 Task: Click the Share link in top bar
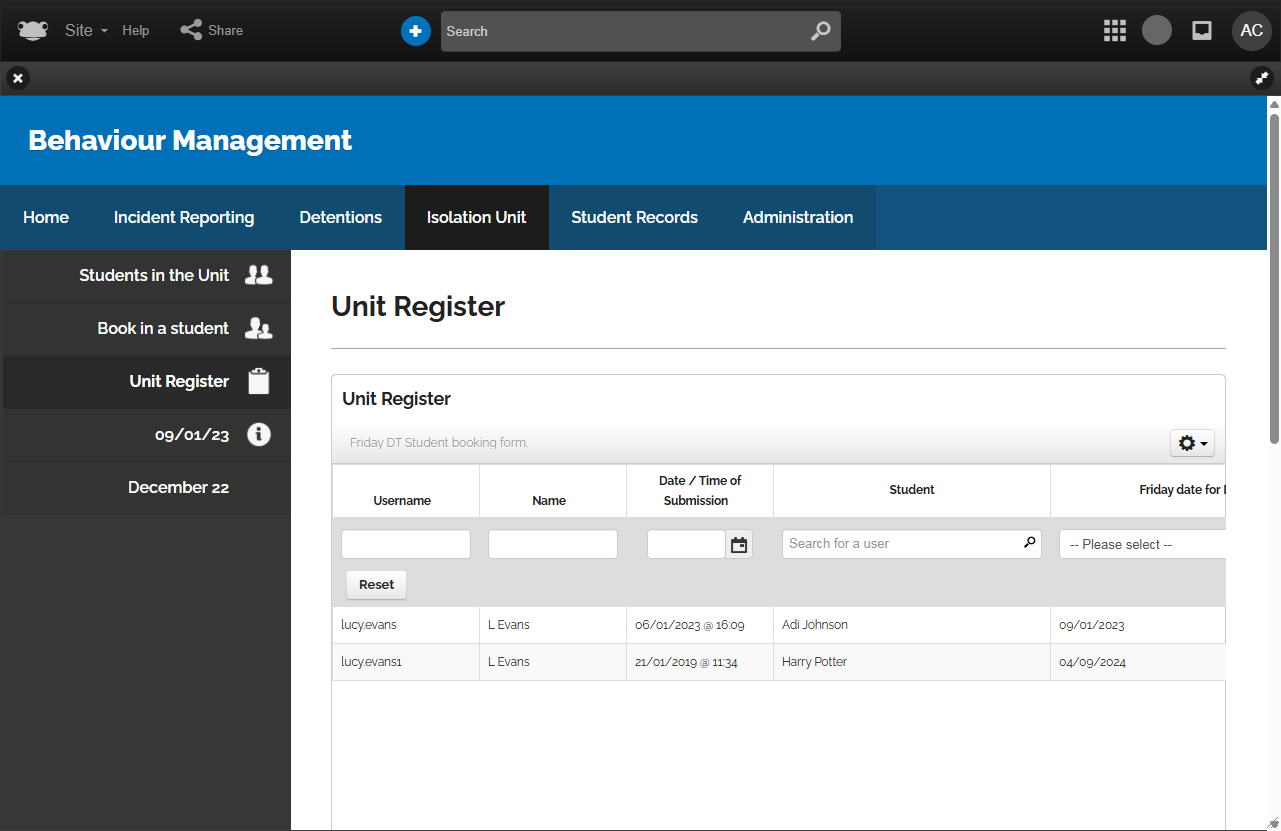click(x=212, y=31)
